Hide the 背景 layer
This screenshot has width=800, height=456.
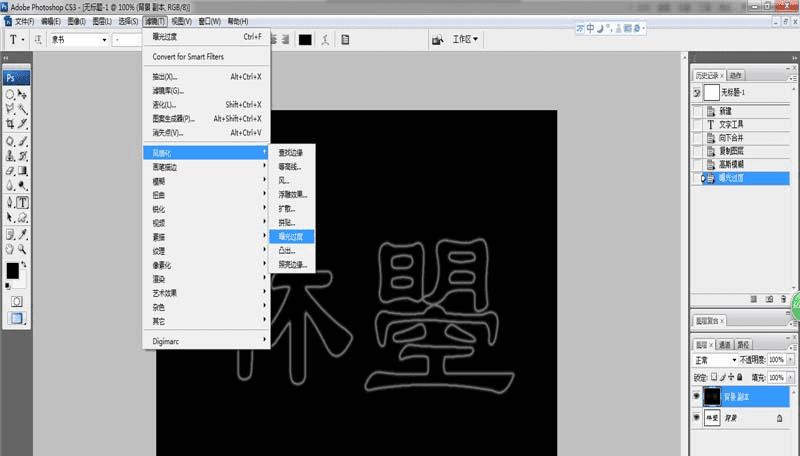[696, 418]
